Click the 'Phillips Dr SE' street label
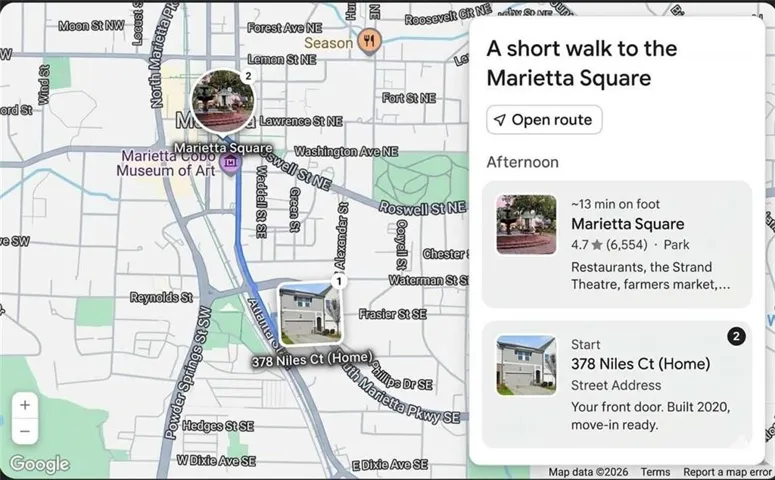 [x=402, y=377]
